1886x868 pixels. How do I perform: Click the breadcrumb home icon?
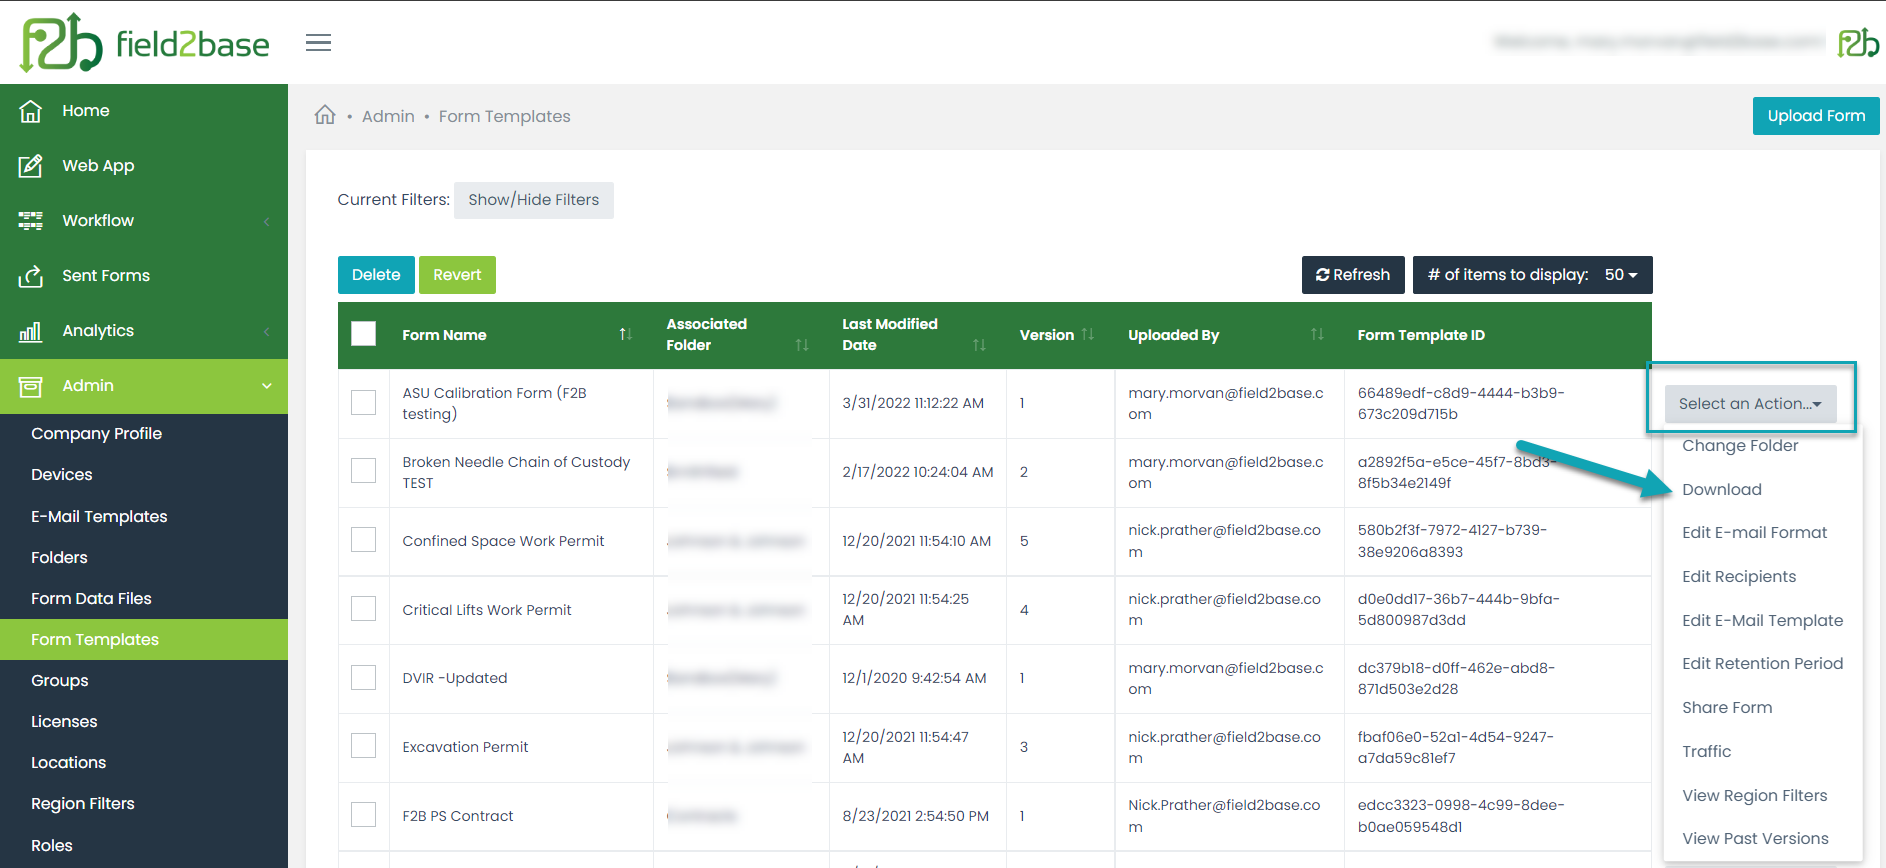tap(325, 115)
